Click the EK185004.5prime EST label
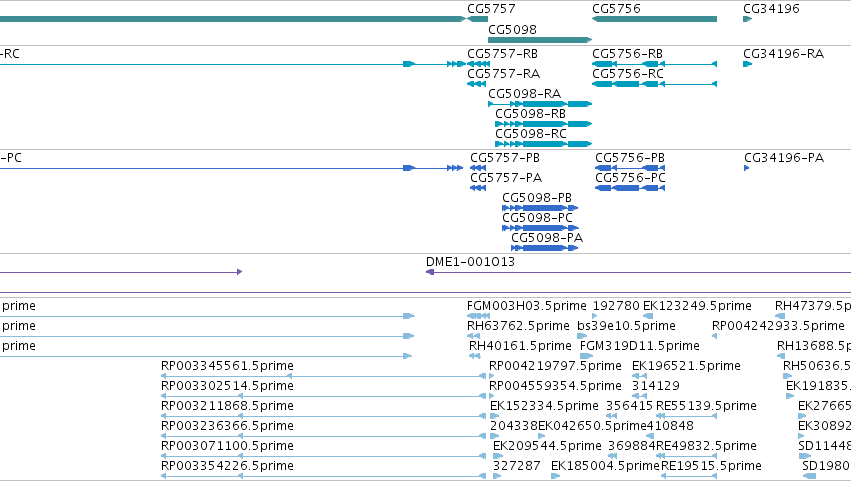Viewport: 851px width, 481px height. 605,466
